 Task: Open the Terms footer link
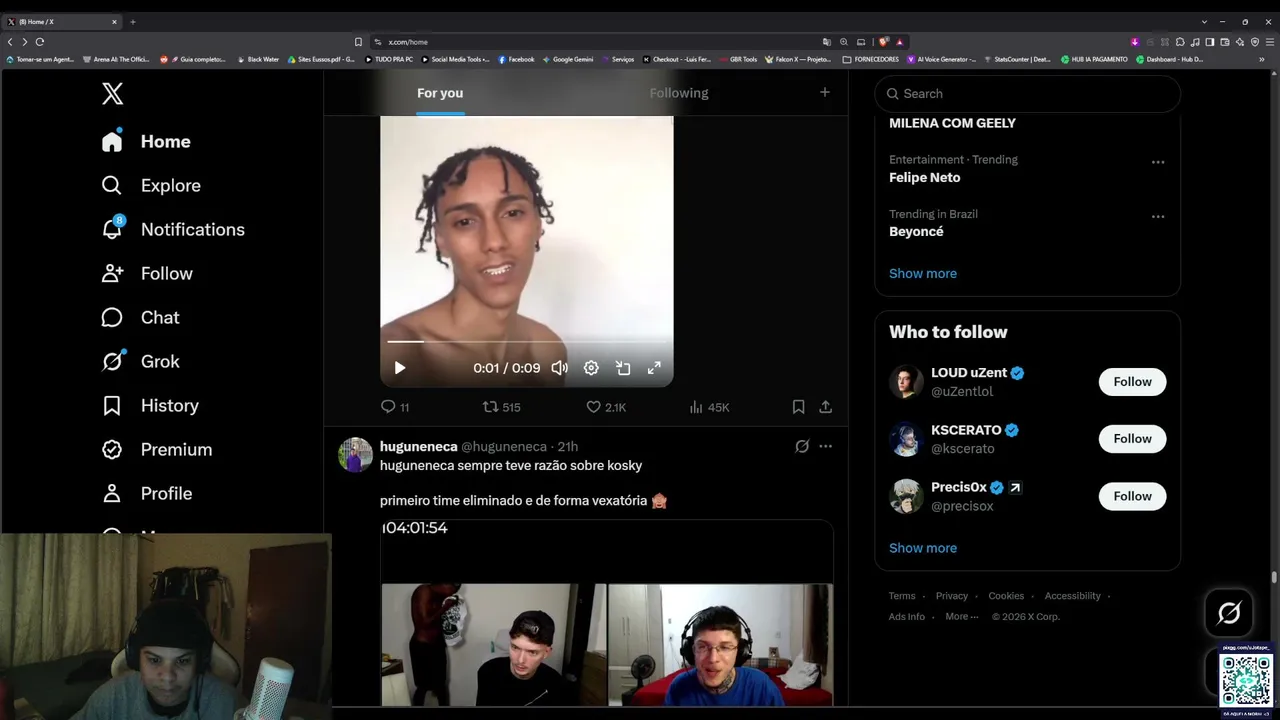(902, 596)
